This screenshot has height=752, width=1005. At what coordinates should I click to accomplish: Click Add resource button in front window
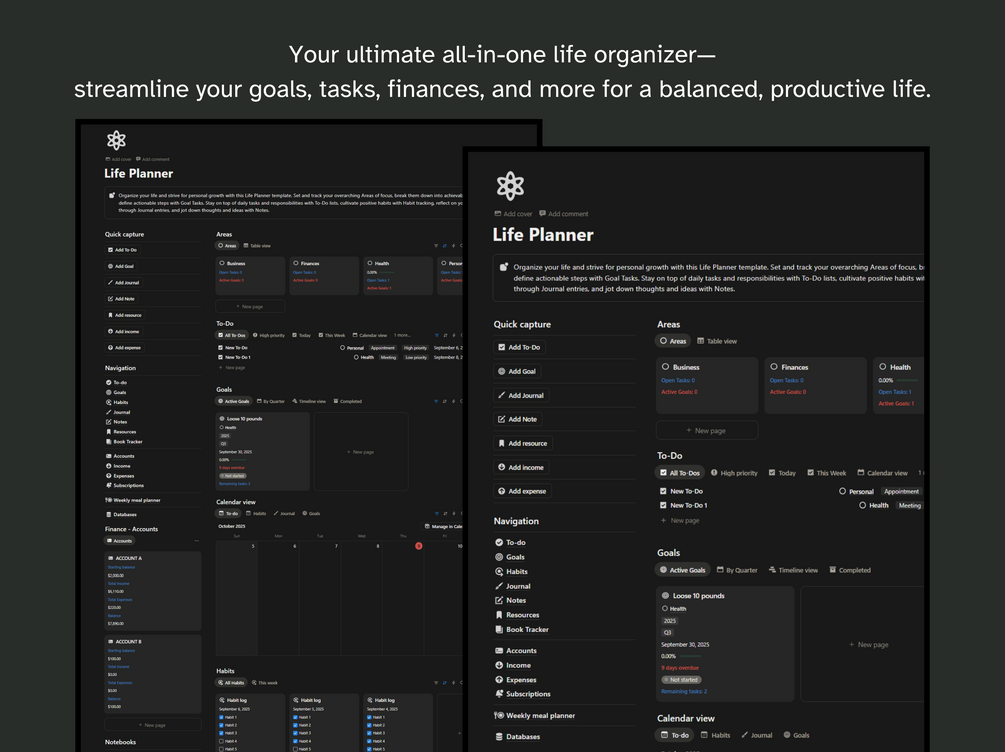(x=522, y=444)
